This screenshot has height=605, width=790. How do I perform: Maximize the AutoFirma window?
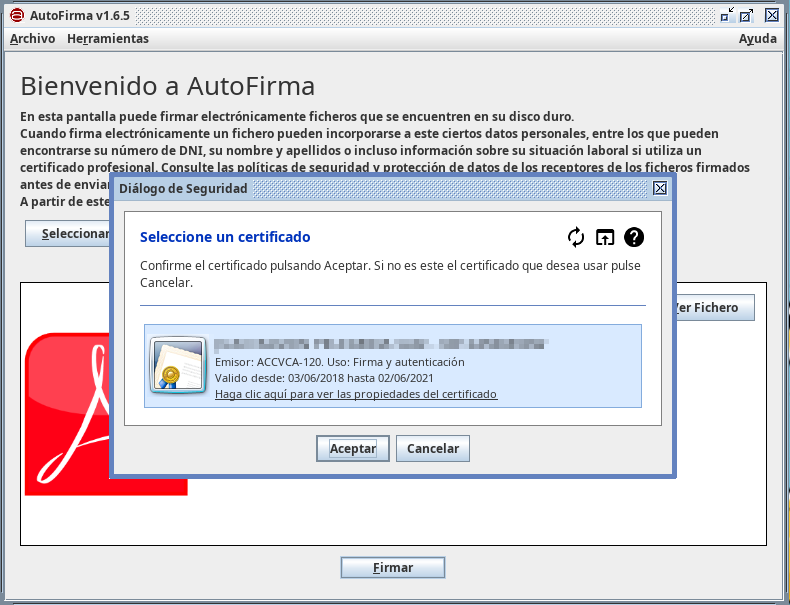(747, 15)
